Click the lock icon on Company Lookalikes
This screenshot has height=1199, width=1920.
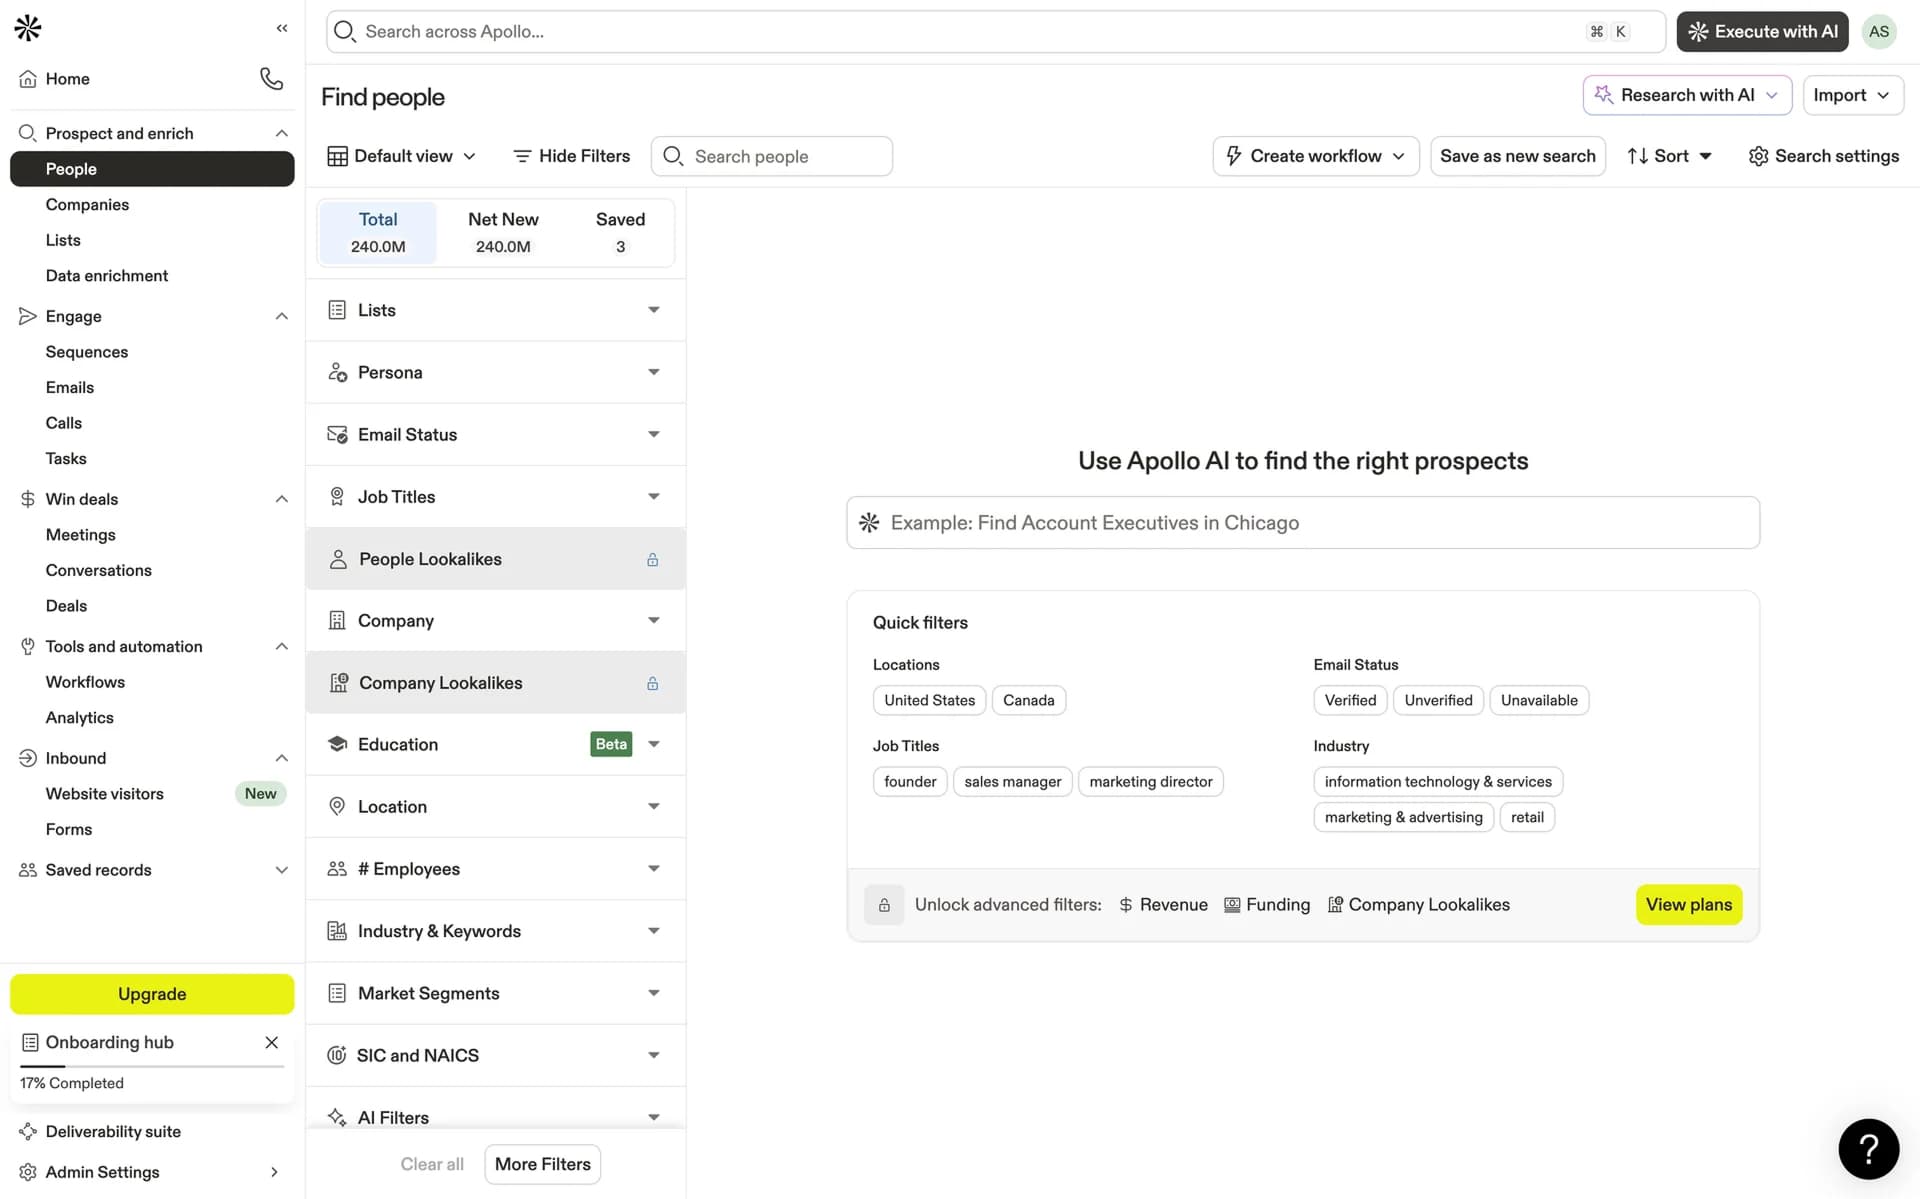[x=652, y=683]
